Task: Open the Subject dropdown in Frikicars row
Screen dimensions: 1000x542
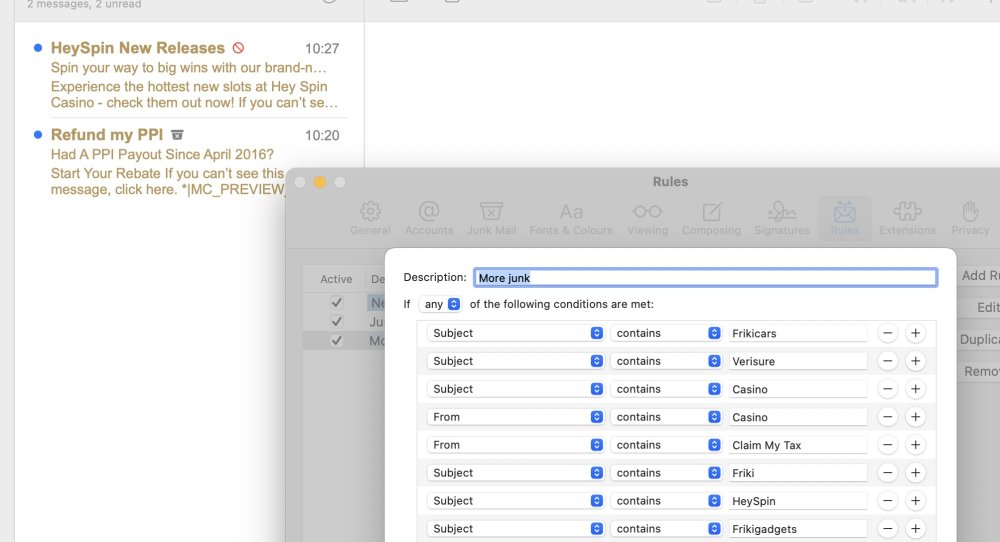Action: pyautogui.click(x=515, y=333)
